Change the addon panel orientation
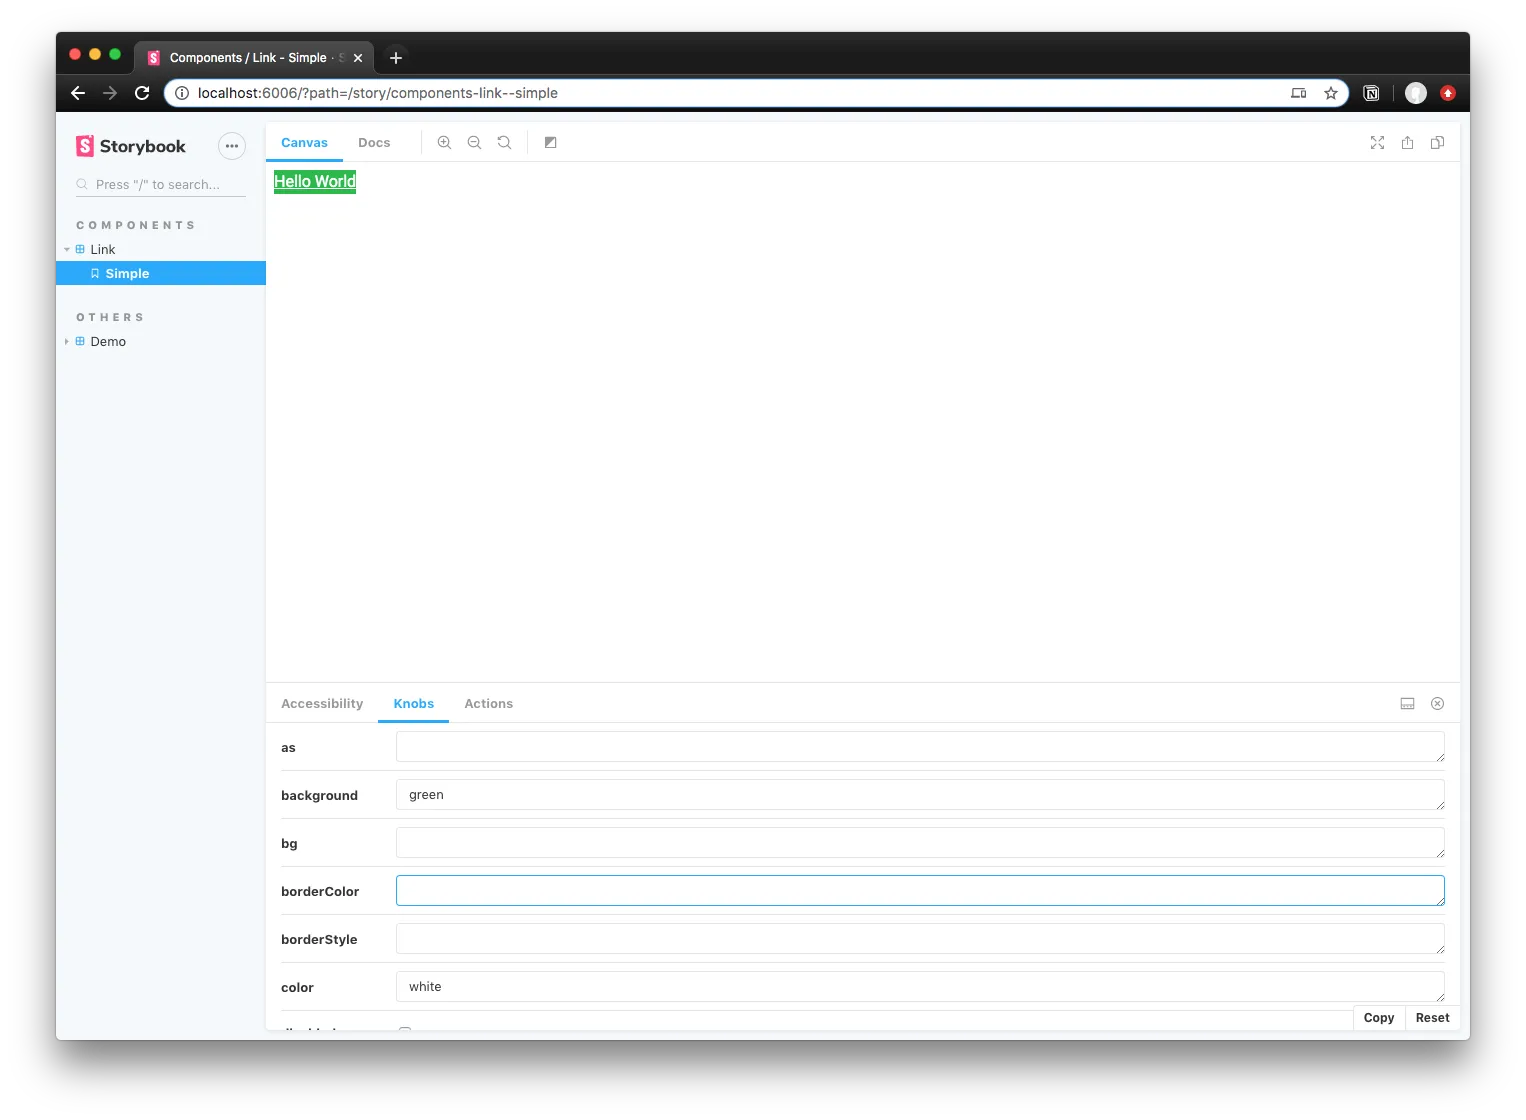1526x1120 pixels. pyautogui.click(x=1407, y=704)
